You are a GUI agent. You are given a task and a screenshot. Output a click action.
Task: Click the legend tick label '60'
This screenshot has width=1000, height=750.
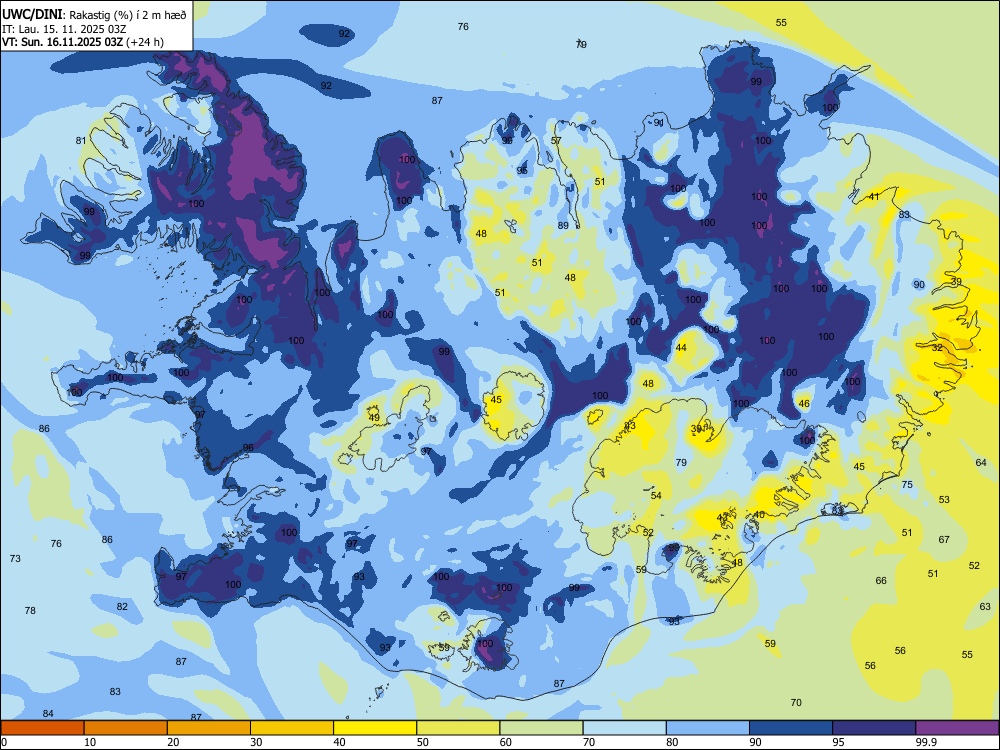[x=506, y=742]
